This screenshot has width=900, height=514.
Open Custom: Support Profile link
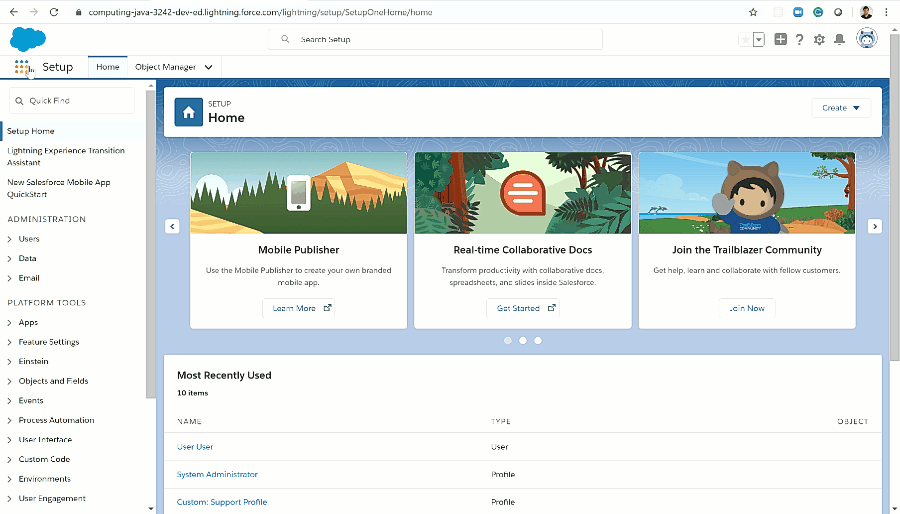pyautogui.click(x=222, y=502)
